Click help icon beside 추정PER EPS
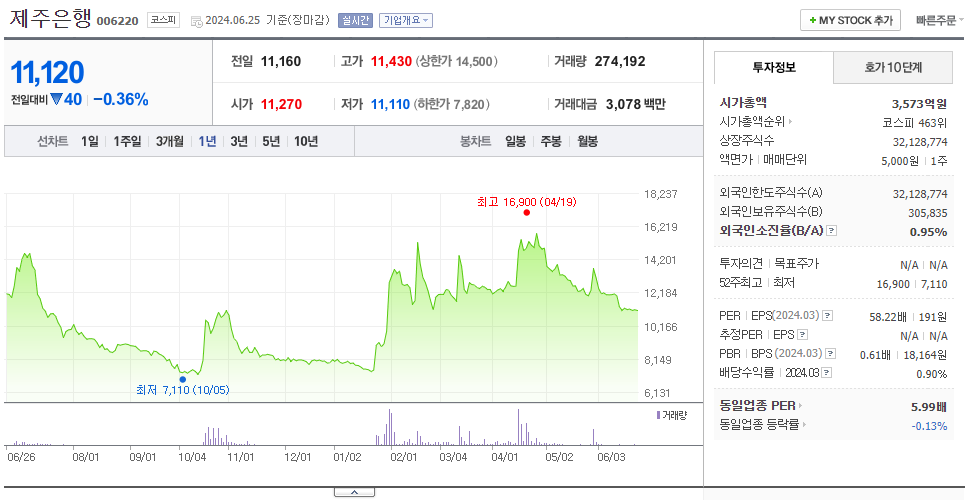 pos(802,335)
